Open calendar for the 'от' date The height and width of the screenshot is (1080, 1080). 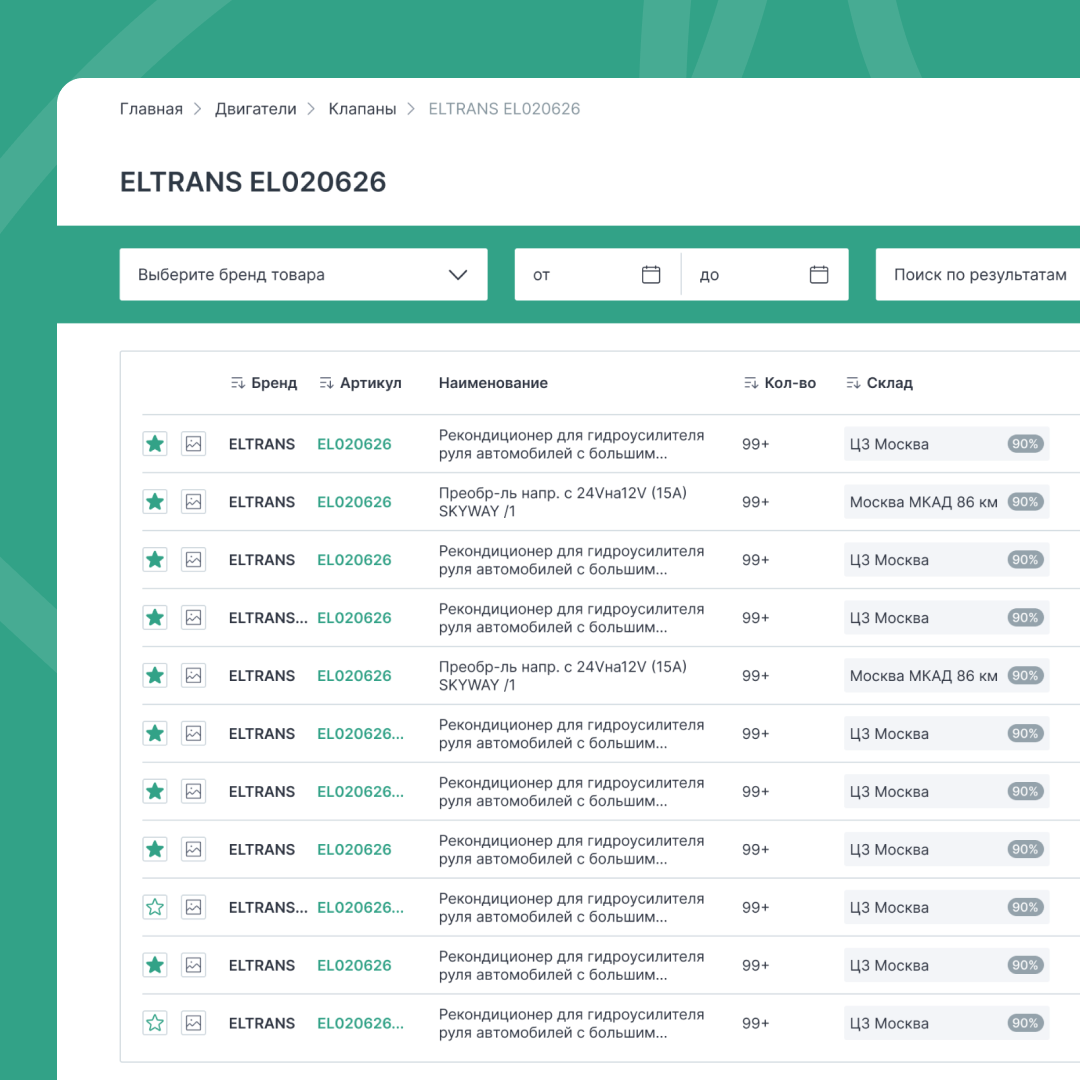tap(651, 274)
